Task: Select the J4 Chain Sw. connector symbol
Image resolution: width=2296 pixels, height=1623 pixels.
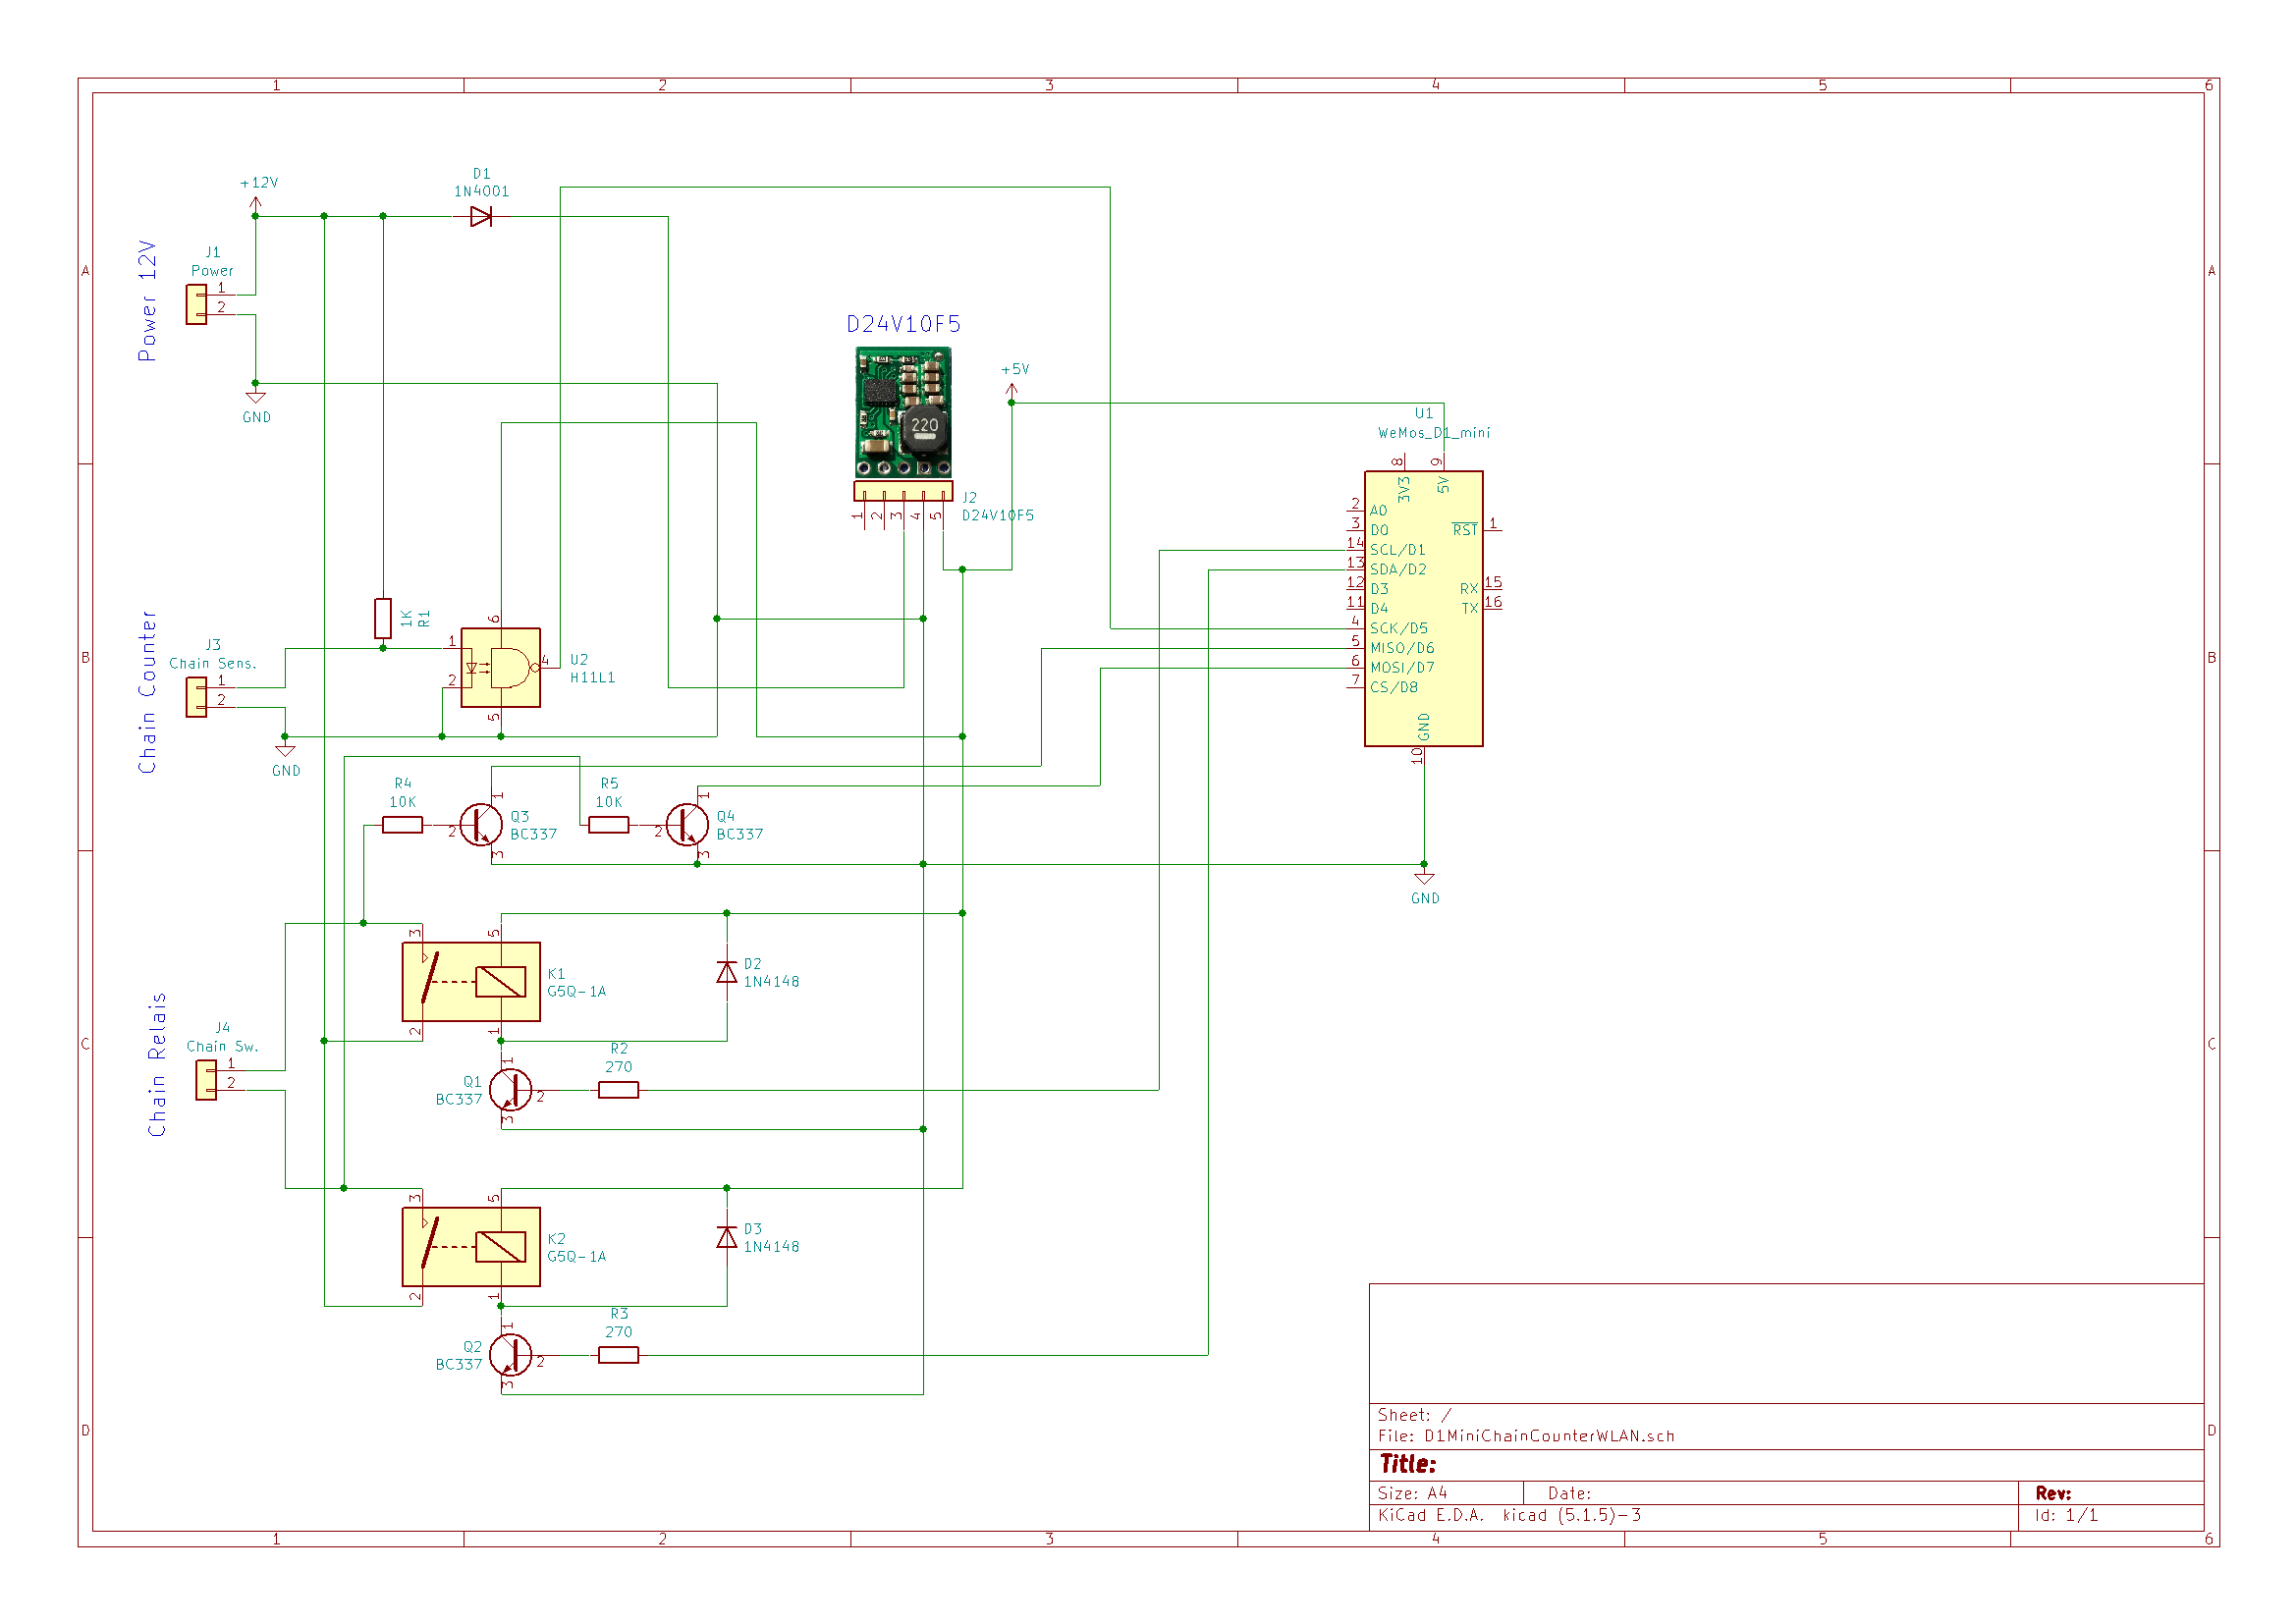Action: pos(207,1081)
